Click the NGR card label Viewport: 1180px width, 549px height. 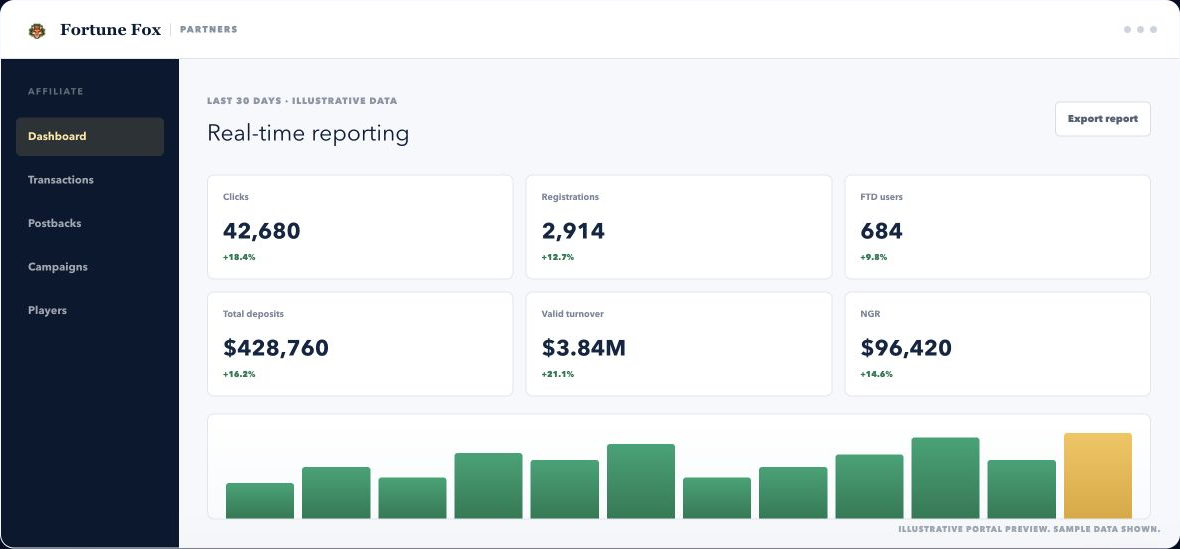(x=870, y=314)
